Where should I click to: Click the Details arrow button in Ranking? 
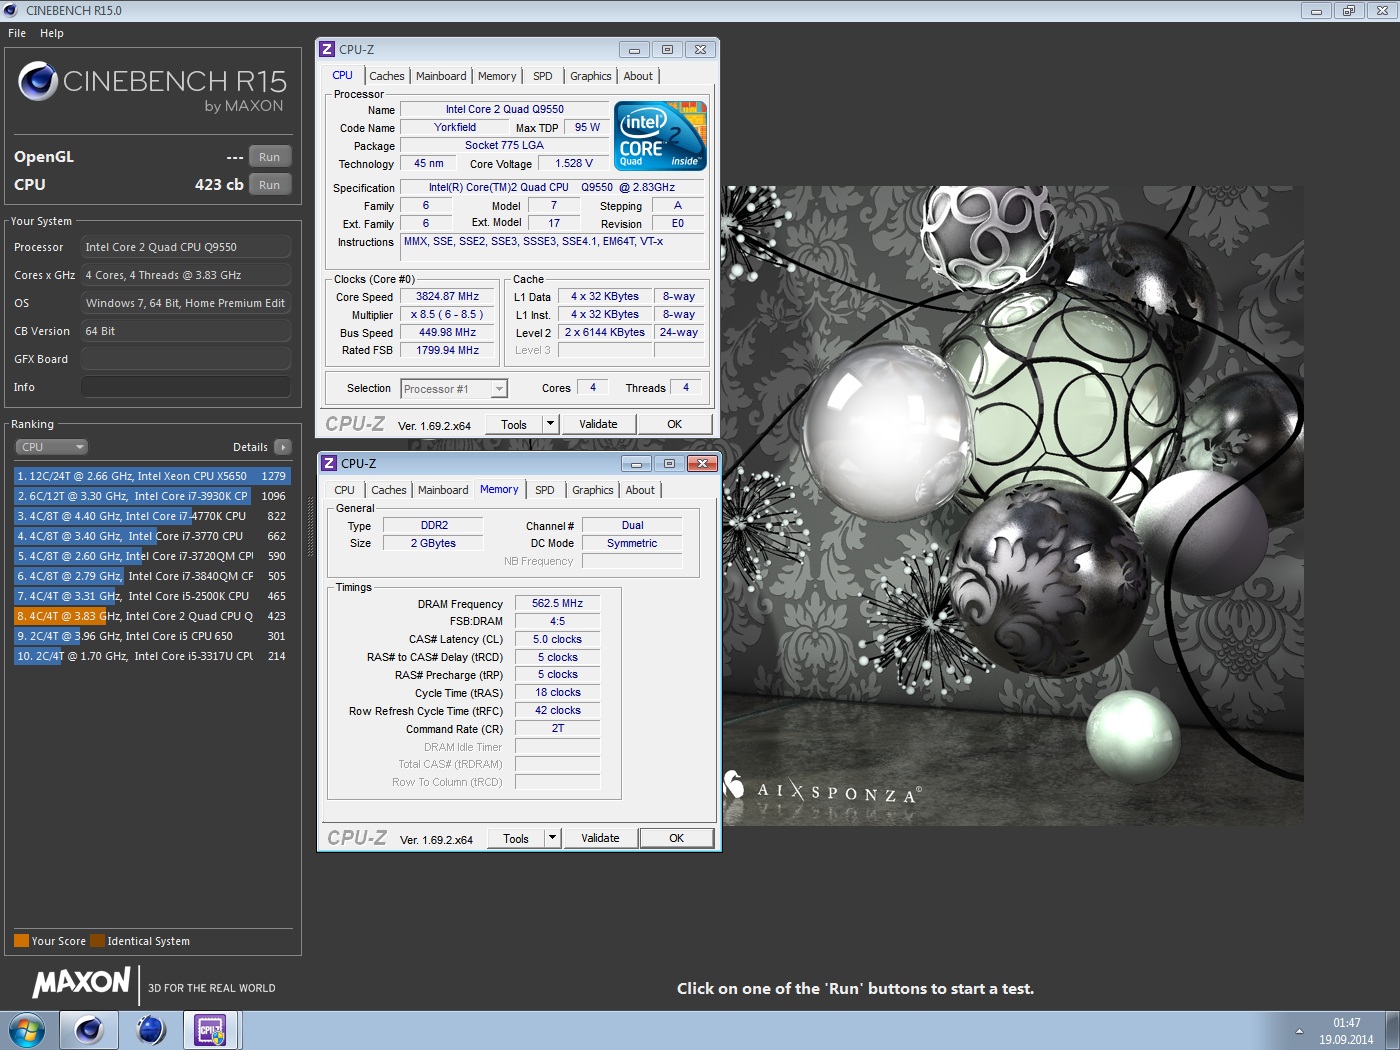point(283,447)
